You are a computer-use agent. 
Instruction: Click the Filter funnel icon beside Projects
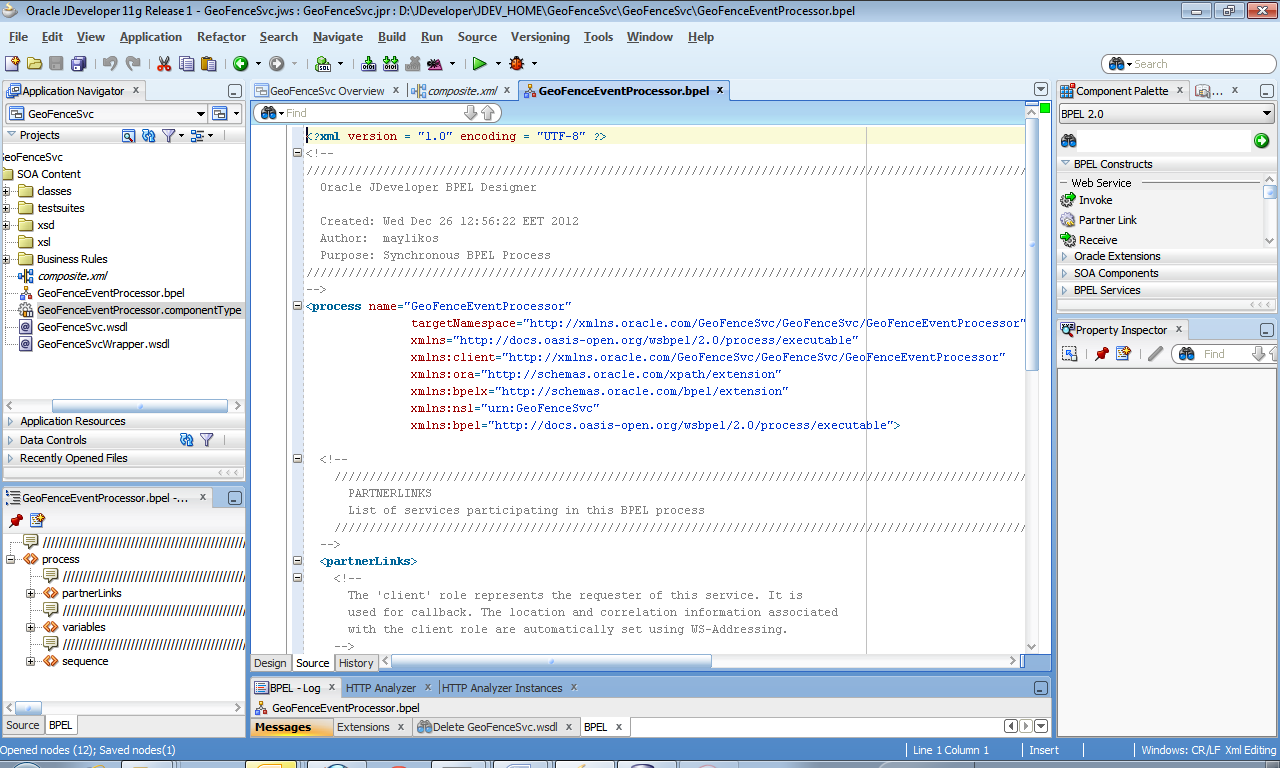coord(168,135)
